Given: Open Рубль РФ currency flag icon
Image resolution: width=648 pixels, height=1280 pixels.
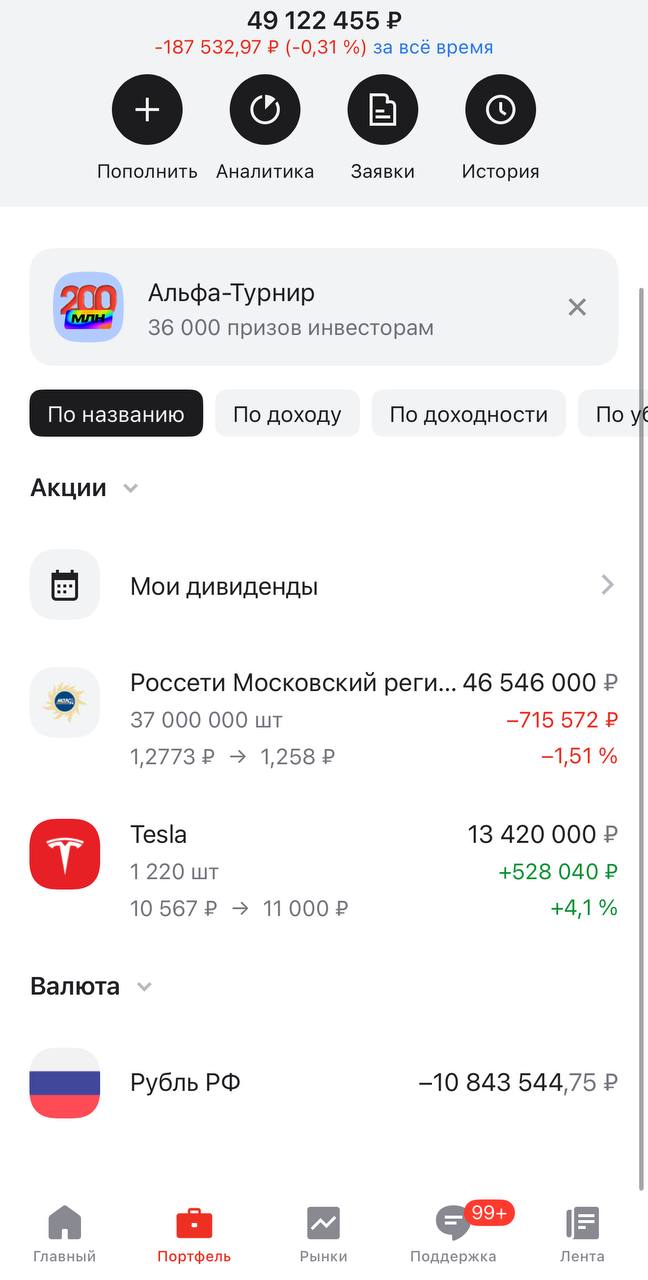Looking at the screenshot, I should [x=65, y=1083].
